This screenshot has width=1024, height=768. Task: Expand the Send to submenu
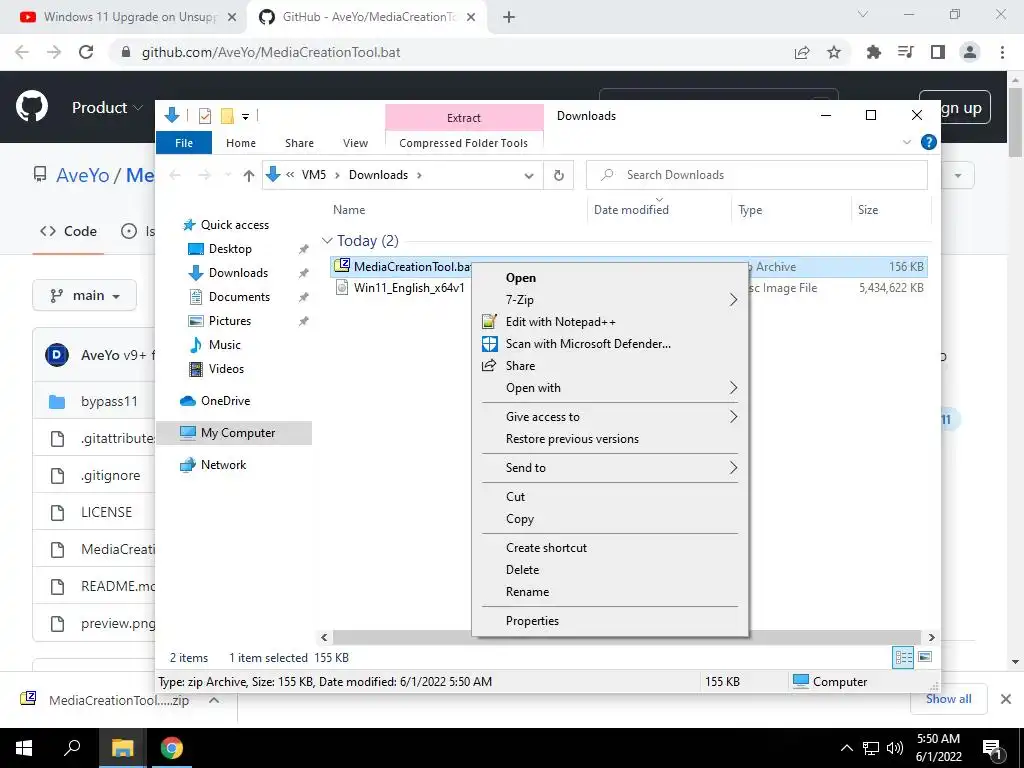610,468
